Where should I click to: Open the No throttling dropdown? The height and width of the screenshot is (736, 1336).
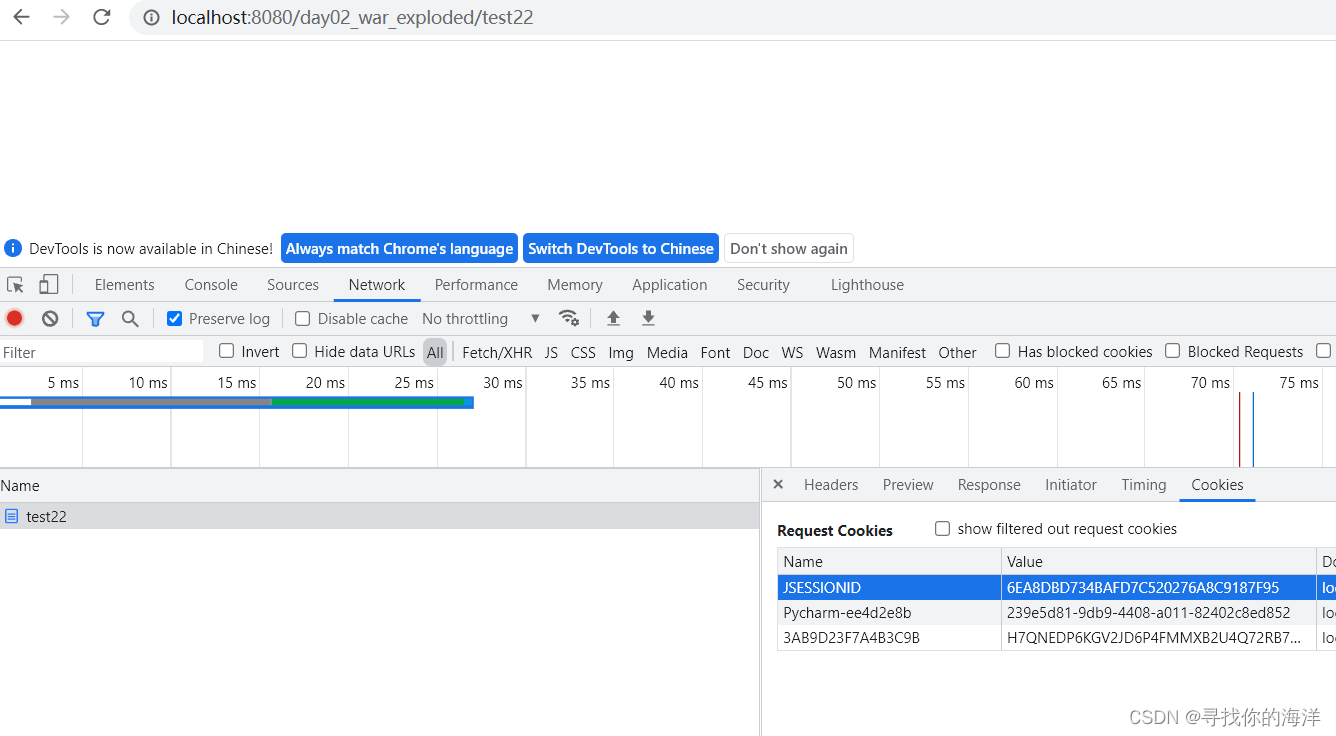click(481, 319)
